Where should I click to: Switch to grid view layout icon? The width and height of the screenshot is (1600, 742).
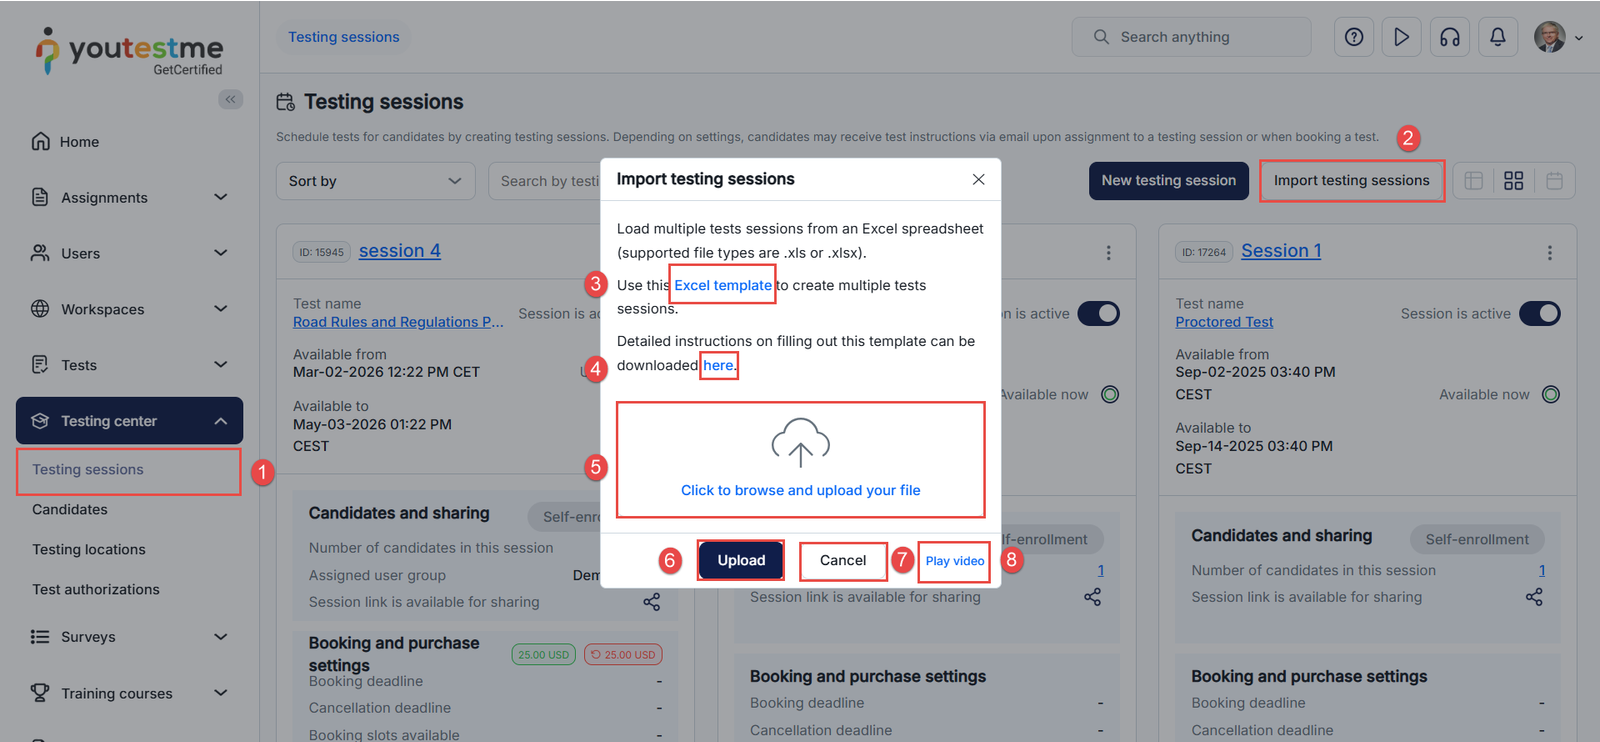pyautogui.click(x=1513, y=181)
